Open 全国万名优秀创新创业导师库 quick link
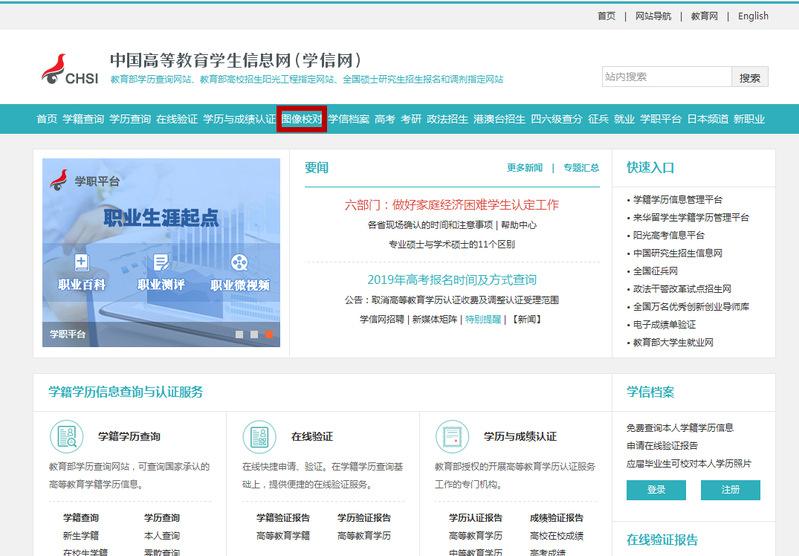 (690, 307)
